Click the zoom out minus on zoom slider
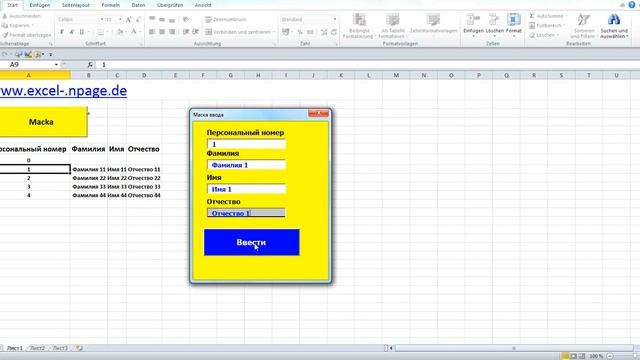Screen dimensions: 640x360 (610, 356)
